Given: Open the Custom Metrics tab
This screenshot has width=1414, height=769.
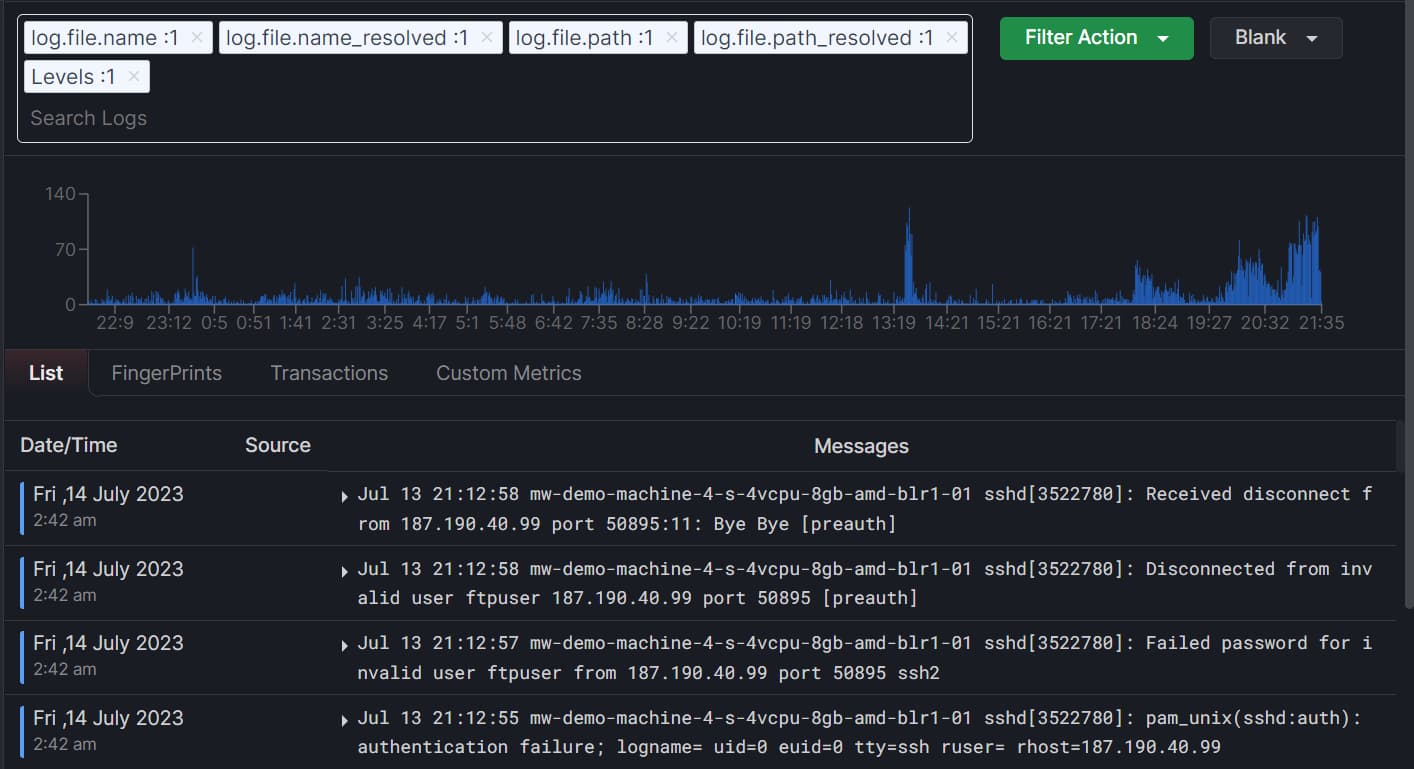Looking at the screenshot, I should point(508,373).
